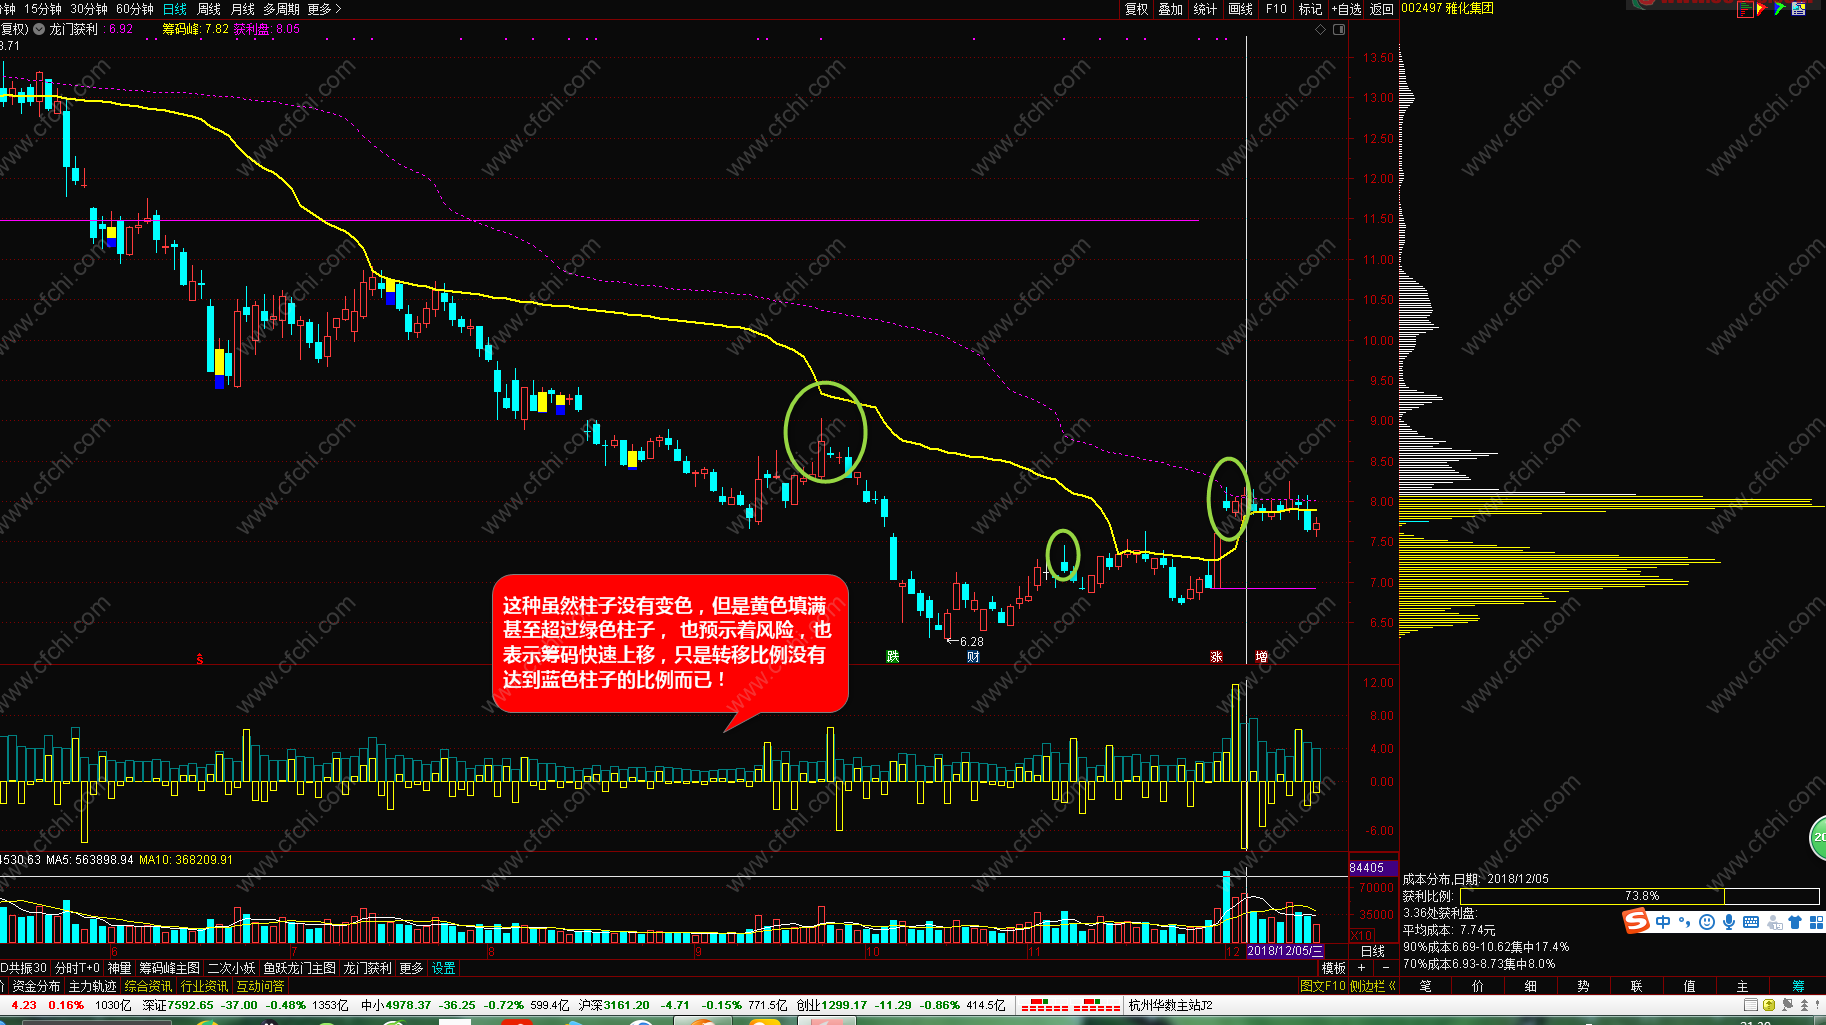Open the 资金分布 tab
The width and height of the screenshot is (1826, 1025).
(x=36, y=986)
